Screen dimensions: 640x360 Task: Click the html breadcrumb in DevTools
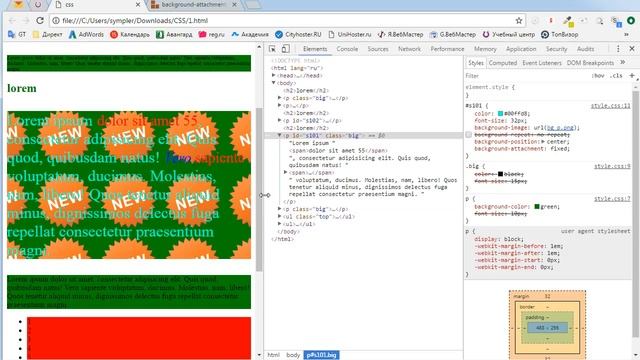(x=273, y=355)
